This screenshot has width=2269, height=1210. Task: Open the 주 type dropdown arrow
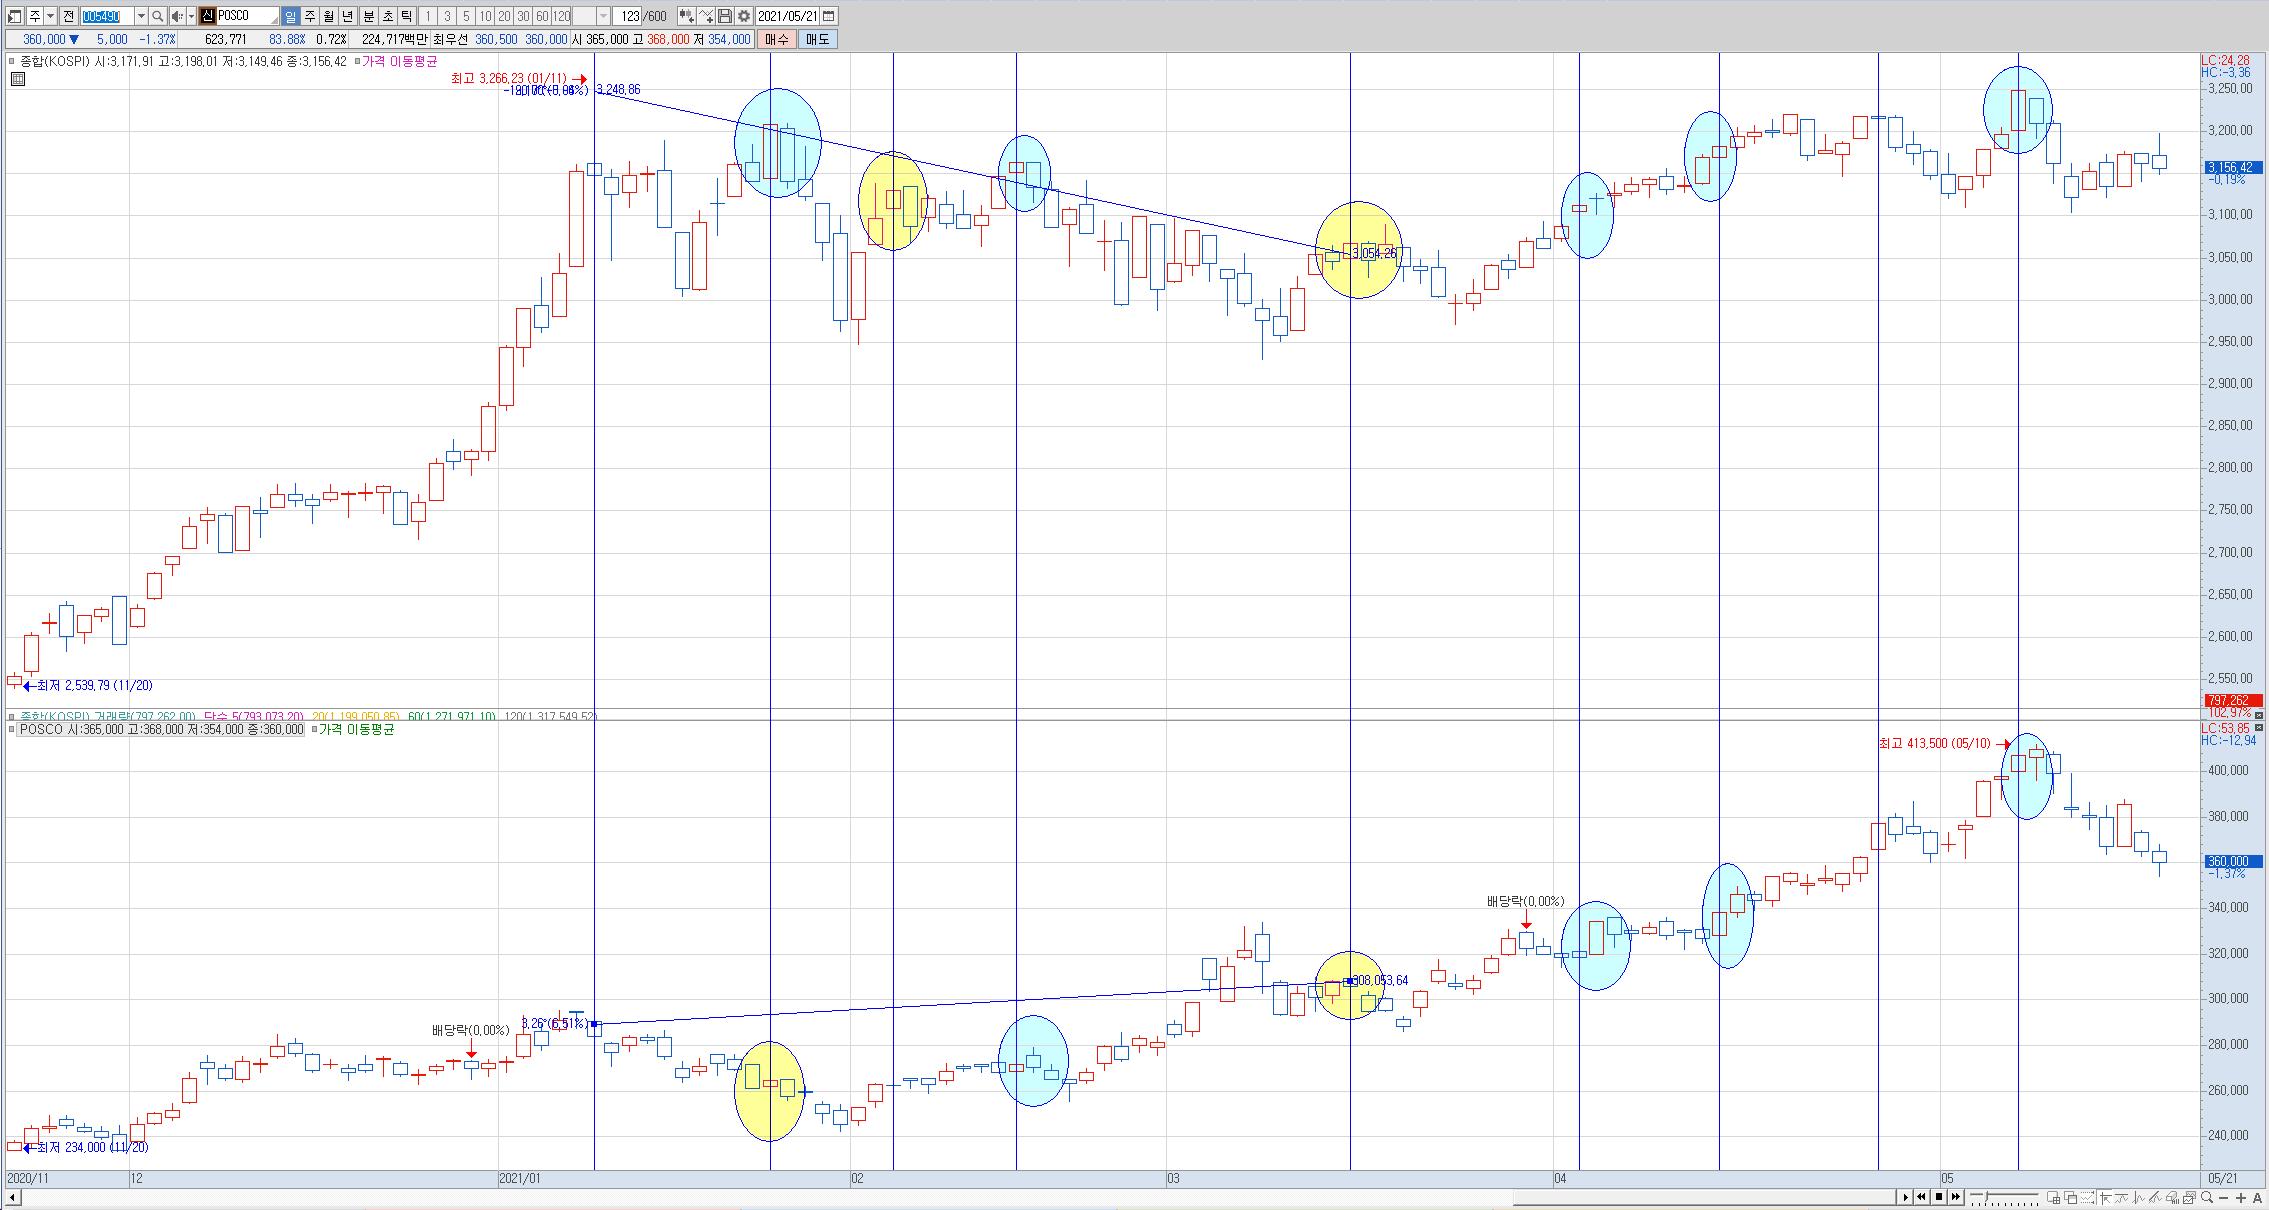tap(50, 16)
